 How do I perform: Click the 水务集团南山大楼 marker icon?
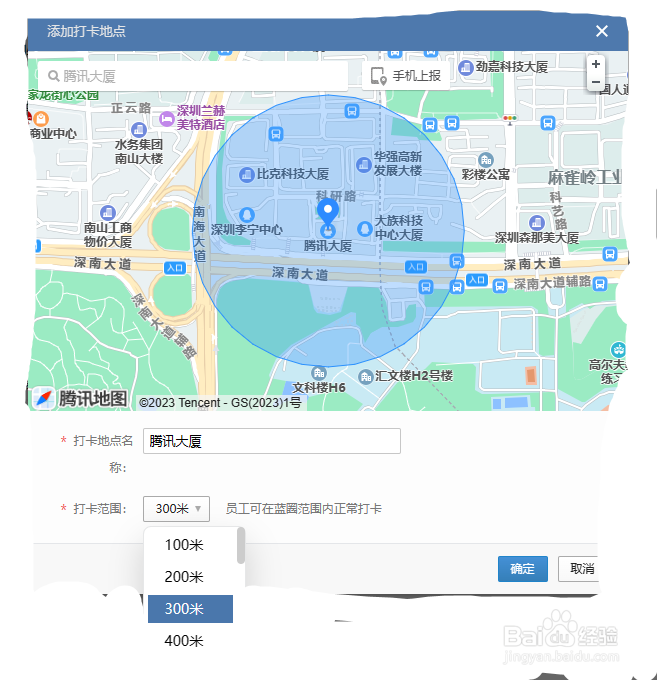[x=139, y=130]
